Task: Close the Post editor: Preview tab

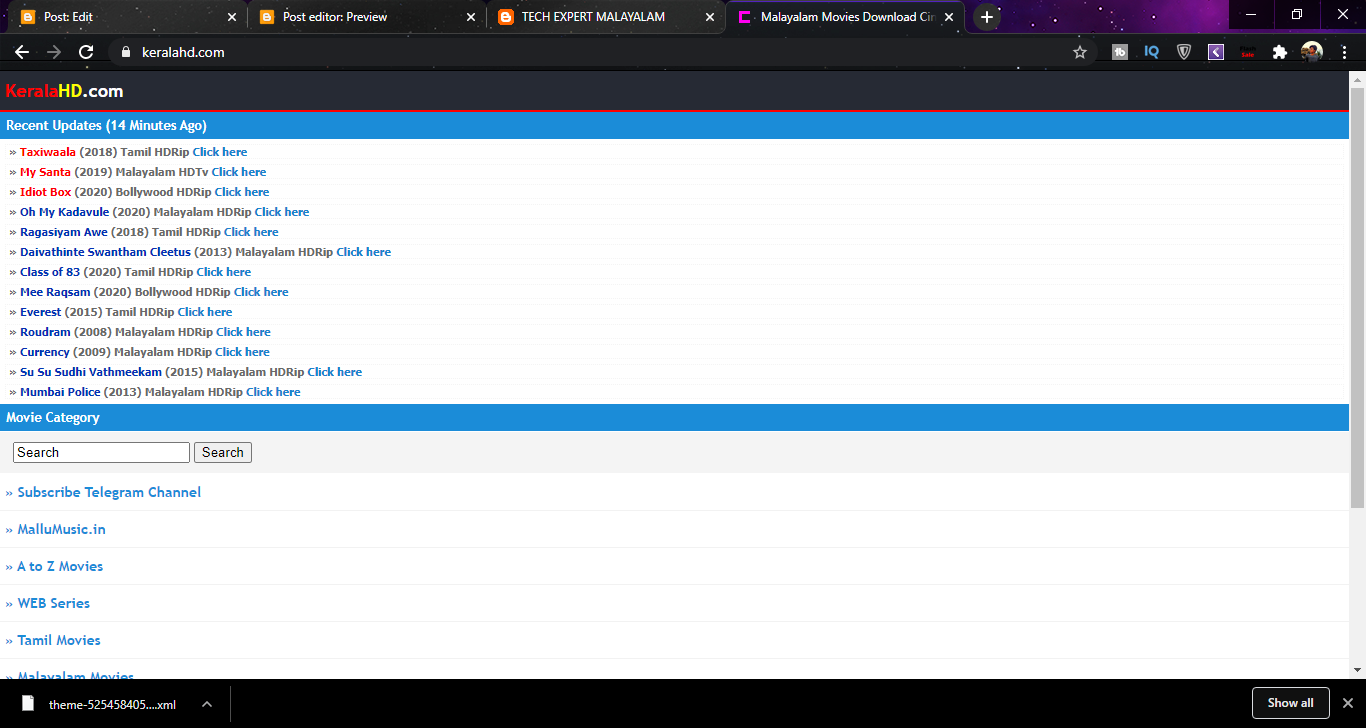Action: pyautogui.click(x=471, y=17)
